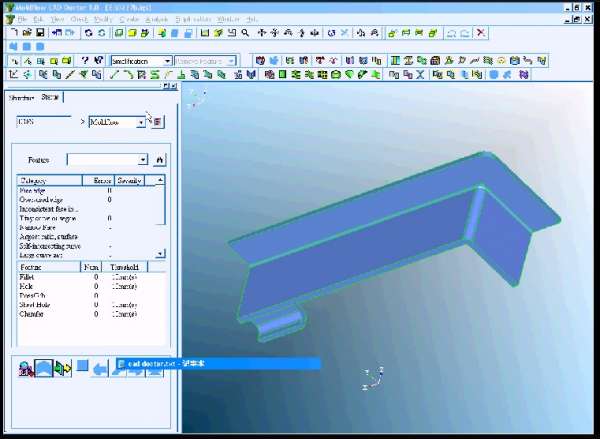Open the View menu
Viewport: 600px width, 439px height.
tap(57, 19)
